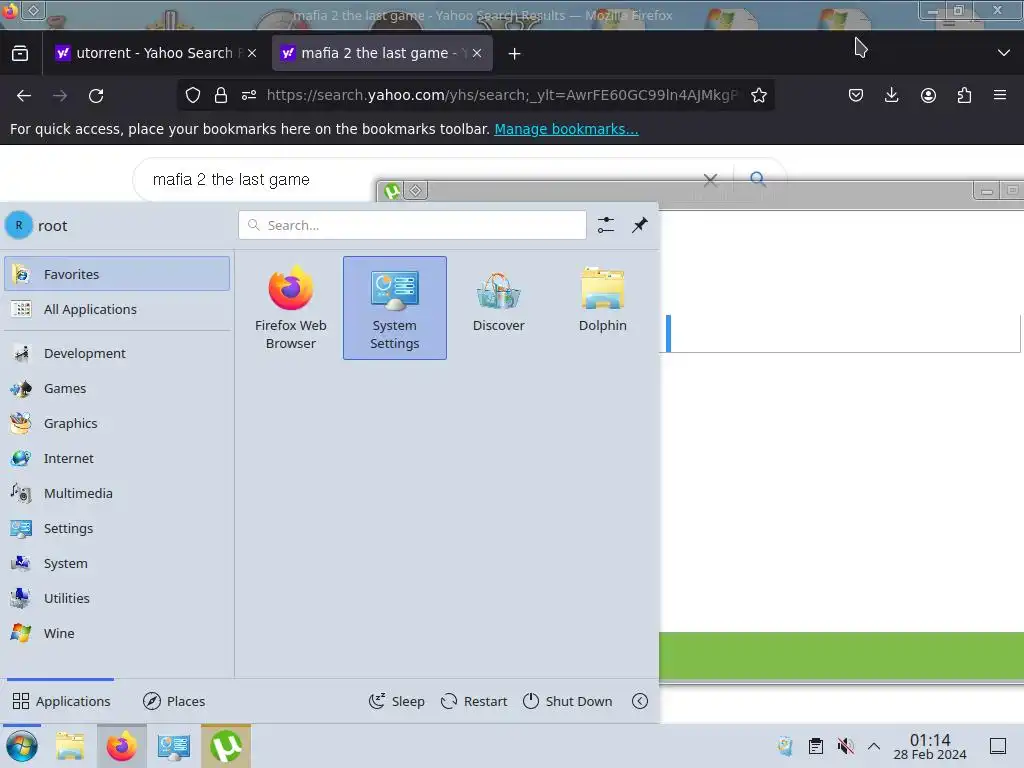The width and height of the screenshot is (1024, 768).
Task: Switch to Applications tab in launcher
Action: (61, 701)
